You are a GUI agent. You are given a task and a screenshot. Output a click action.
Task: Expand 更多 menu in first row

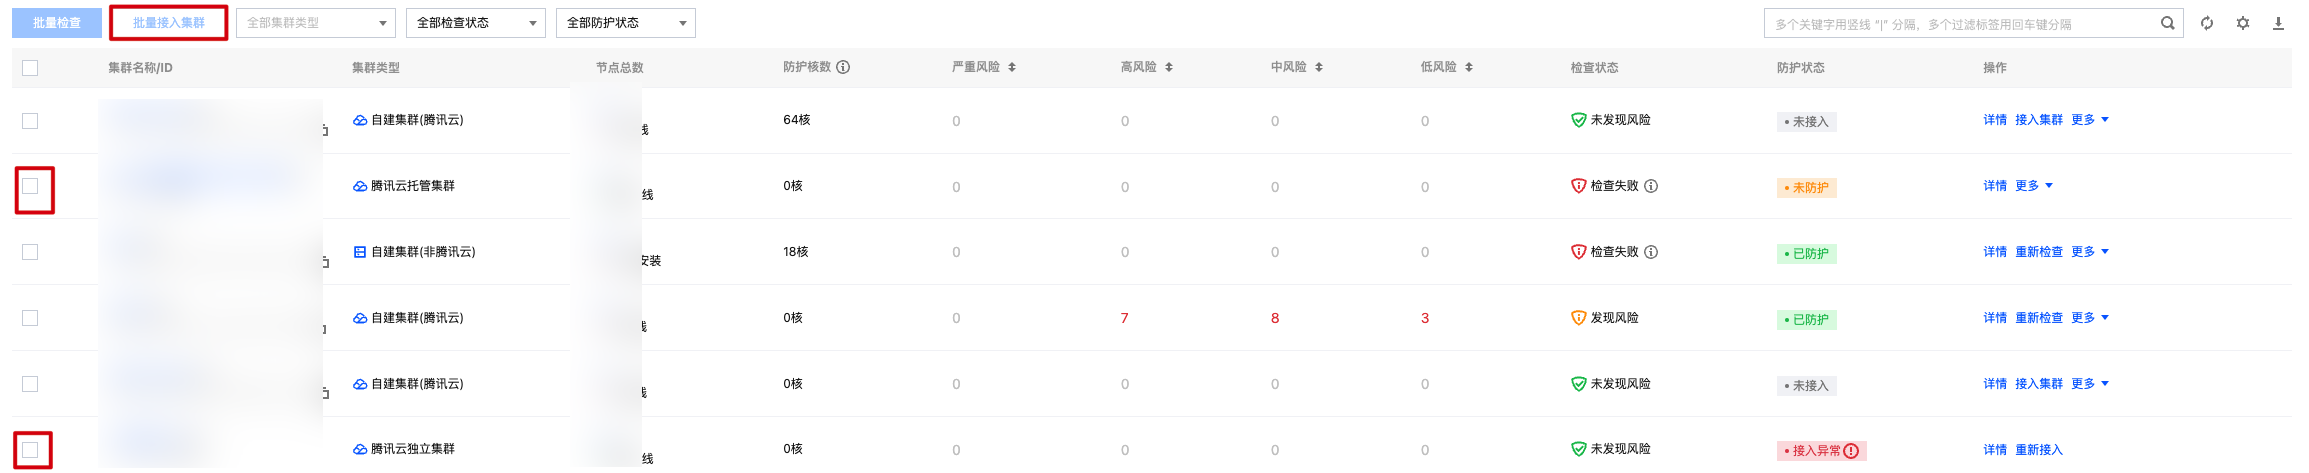(2090, 120)
